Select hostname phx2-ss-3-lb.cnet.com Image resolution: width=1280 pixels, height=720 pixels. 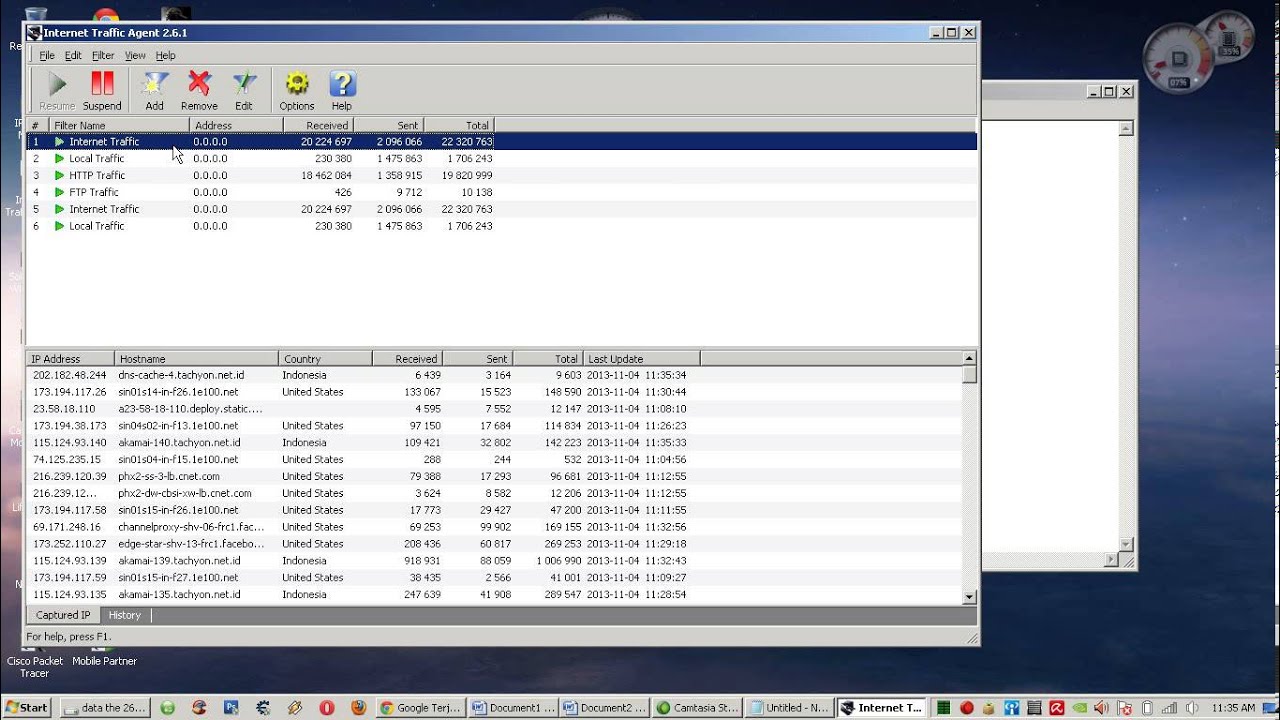[x=169, y=476]
